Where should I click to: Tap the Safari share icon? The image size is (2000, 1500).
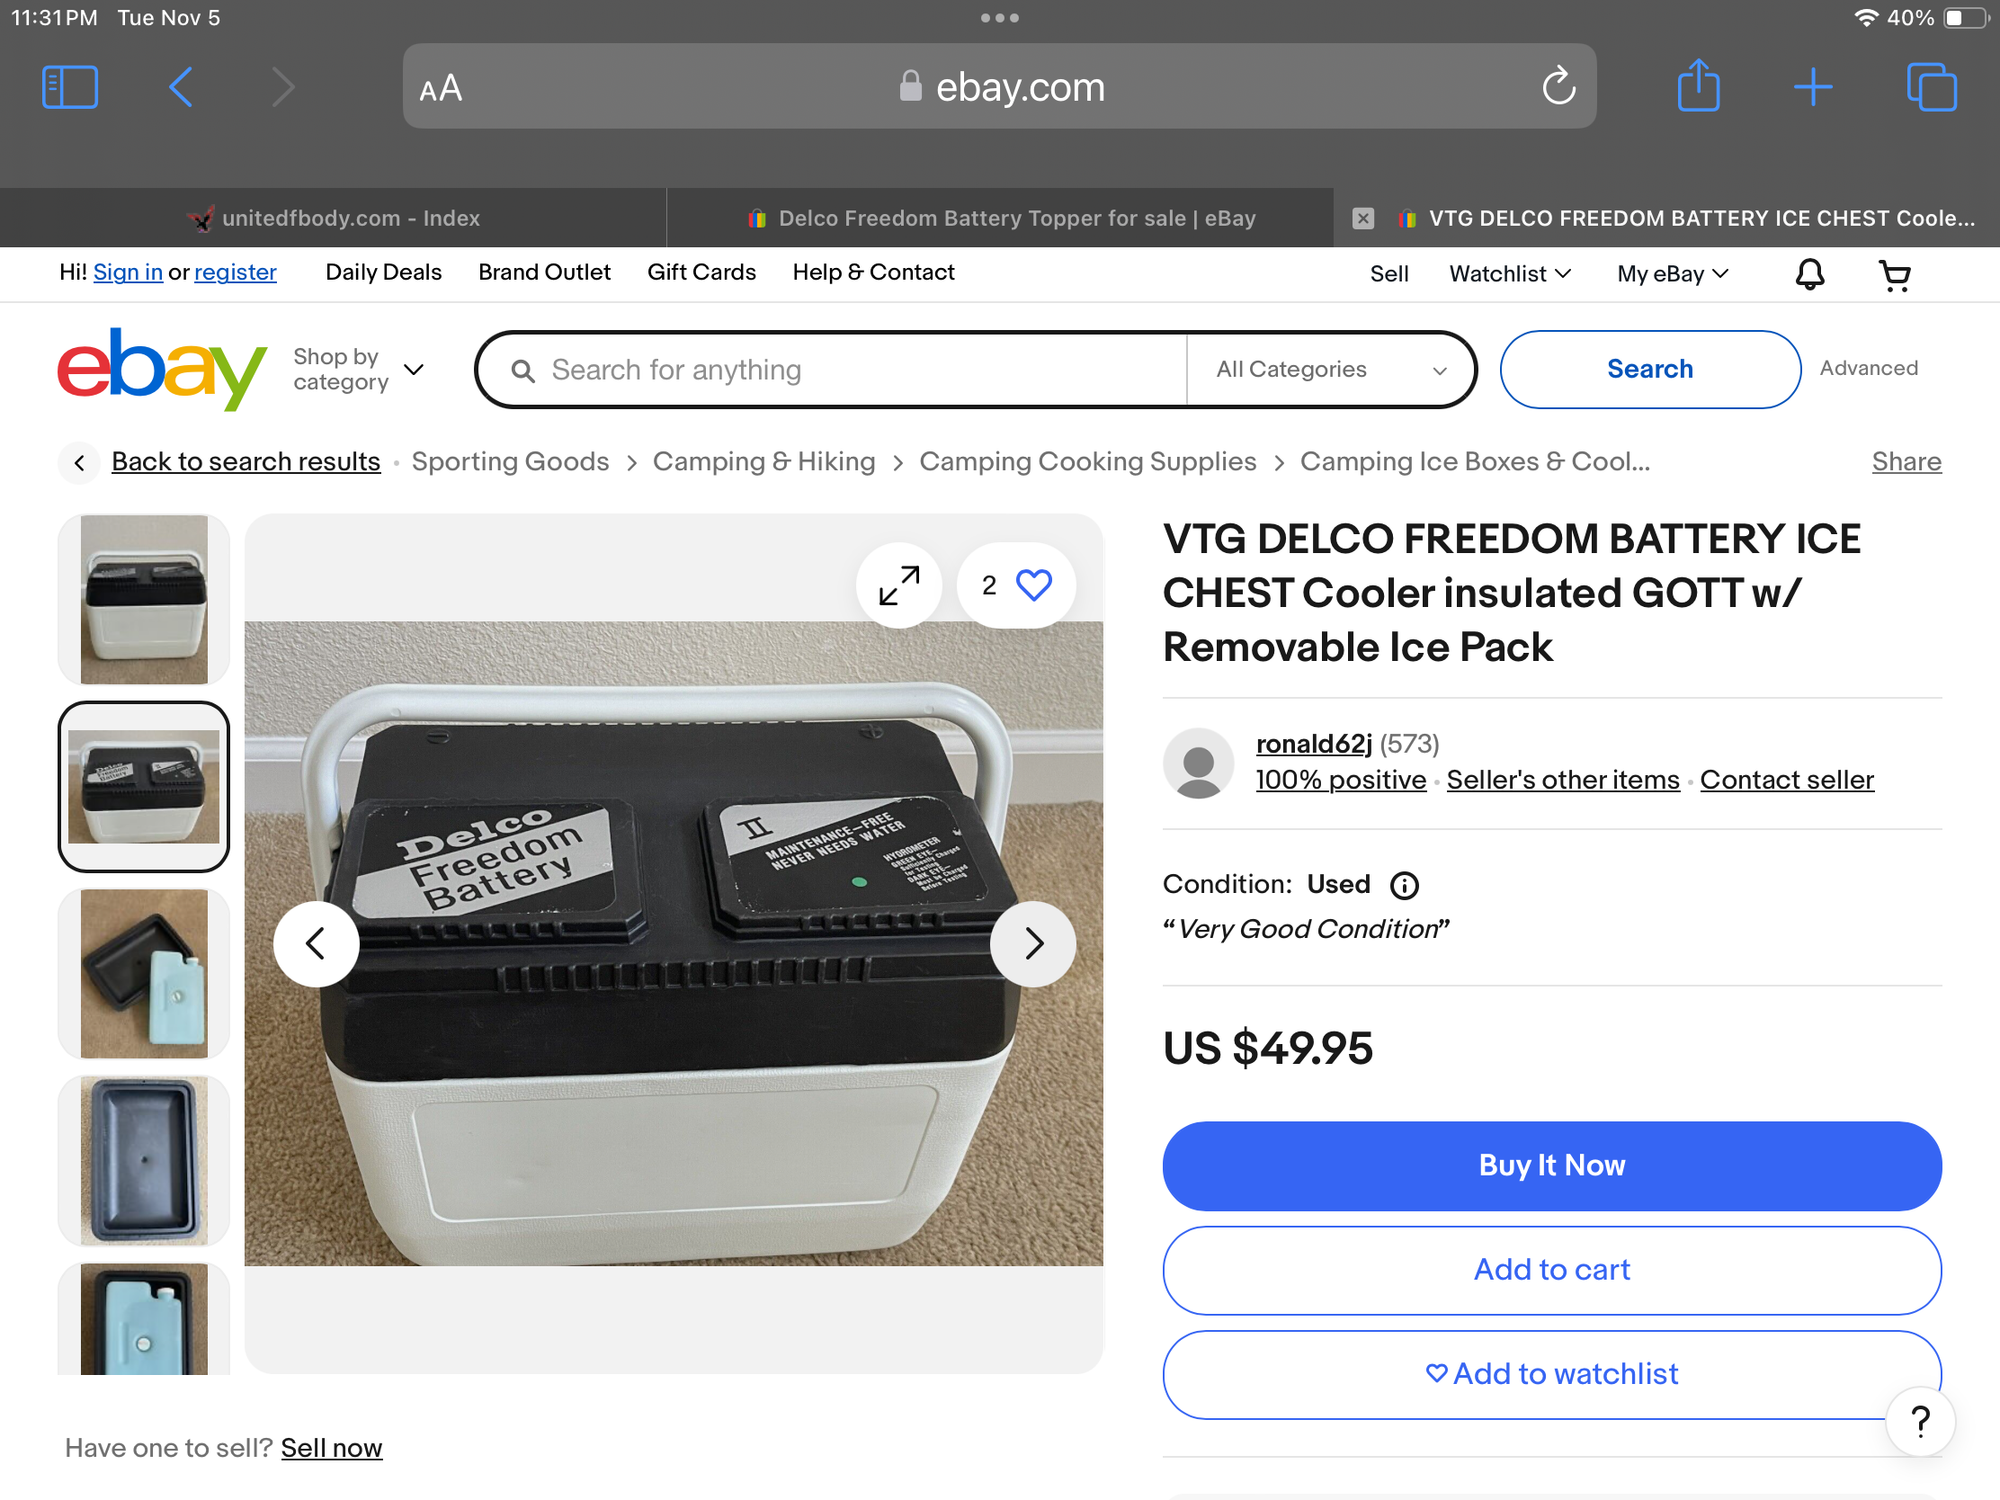pos(1698,86)
